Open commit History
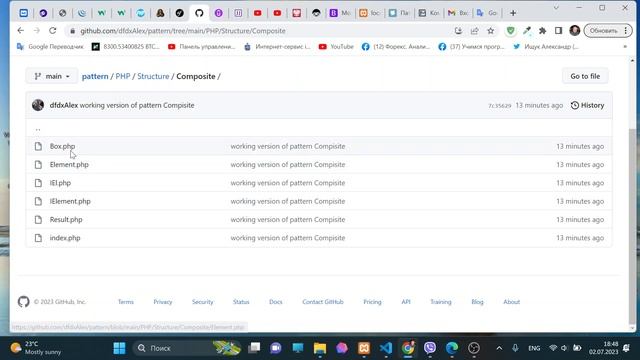 point(587,105)
